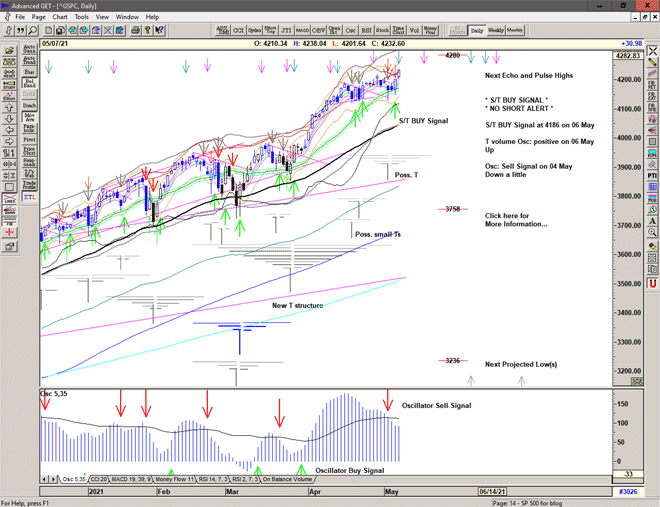
Task: Open the Pivot study in left panel
Action: coord(29,137)
